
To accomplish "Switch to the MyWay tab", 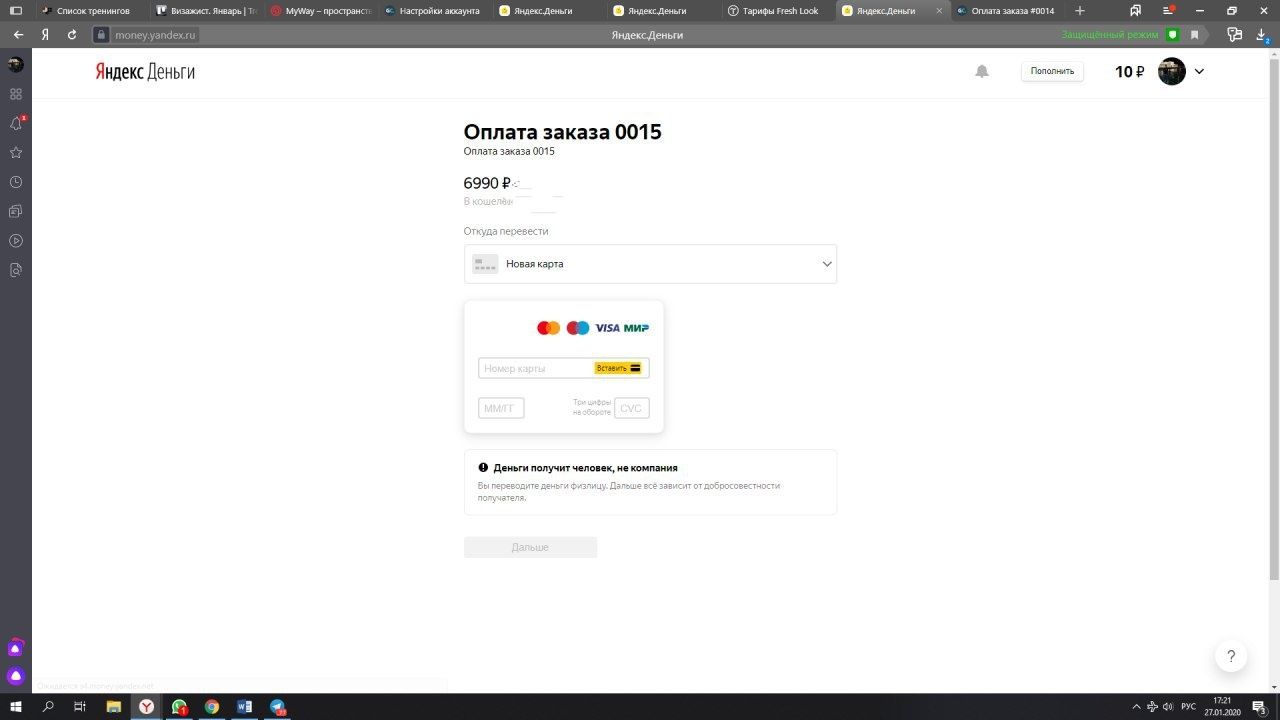I will click(x=321, y=11).
